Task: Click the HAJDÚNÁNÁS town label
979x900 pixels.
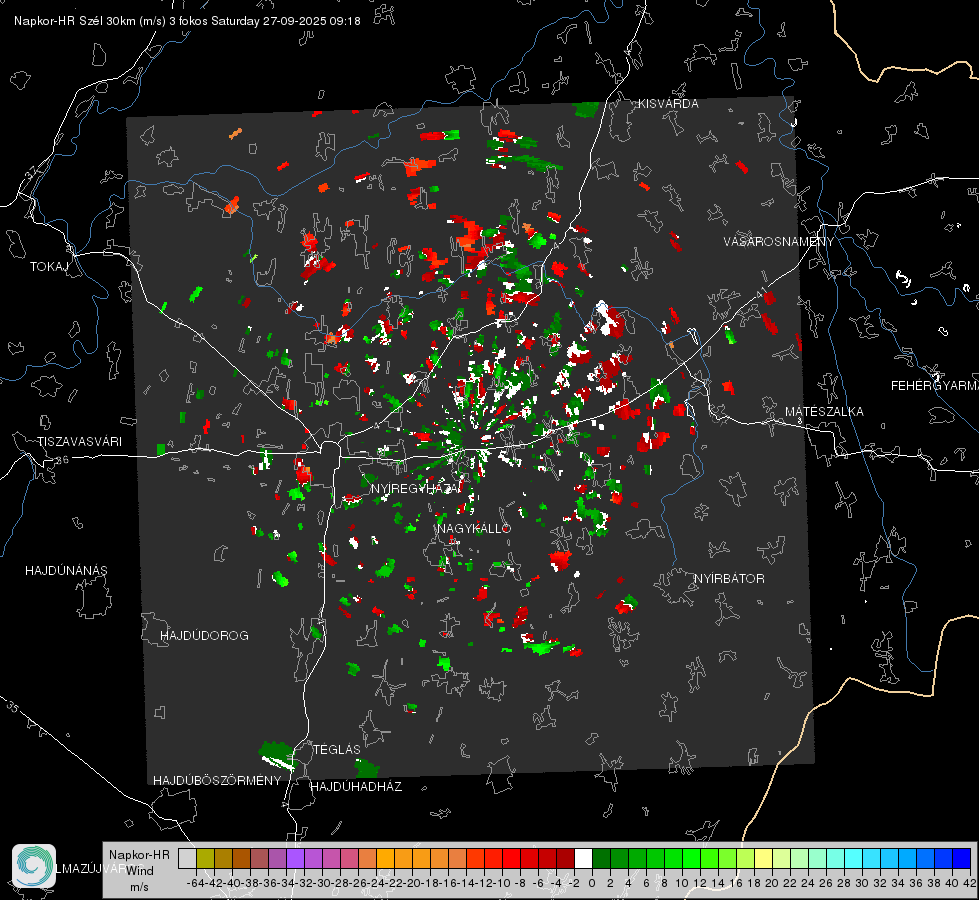Action: 66,571
